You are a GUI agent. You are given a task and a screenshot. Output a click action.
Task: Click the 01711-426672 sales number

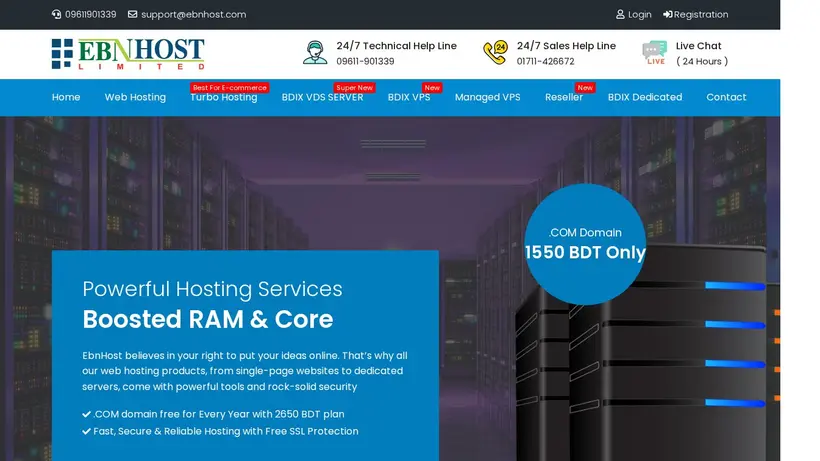(545, 61)
